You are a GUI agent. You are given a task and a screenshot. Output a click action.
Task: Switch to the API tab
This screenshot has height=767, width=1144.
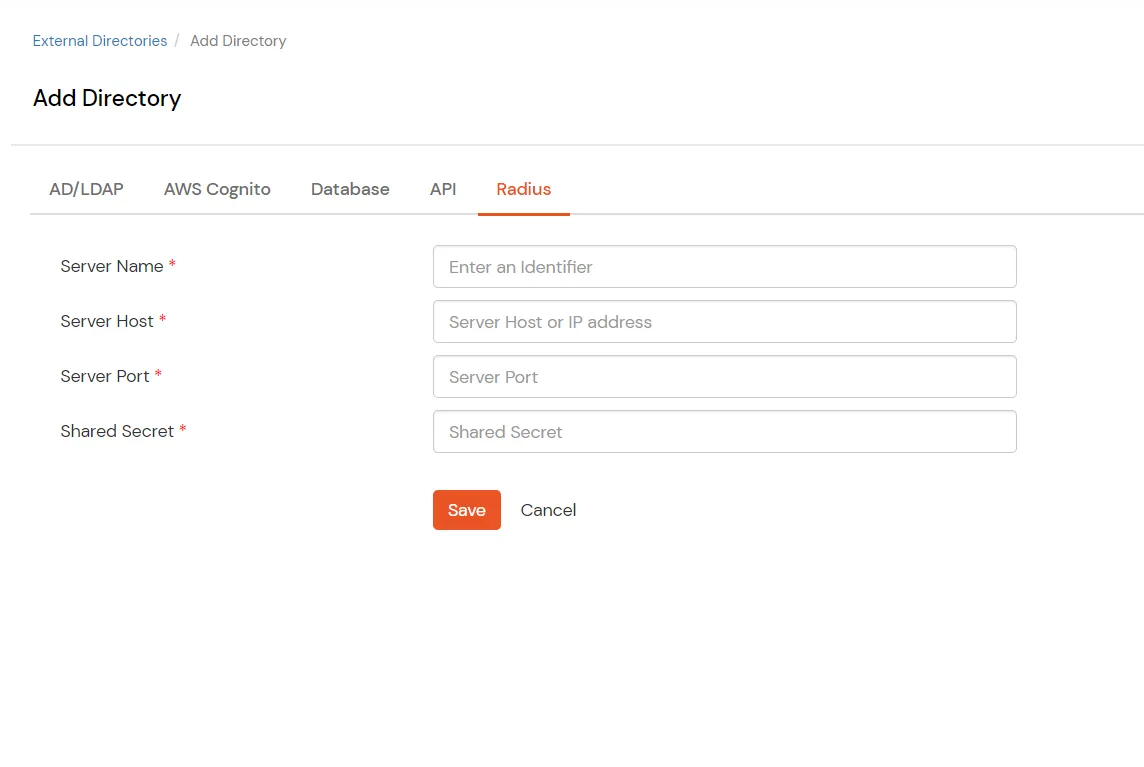(443, 189)
